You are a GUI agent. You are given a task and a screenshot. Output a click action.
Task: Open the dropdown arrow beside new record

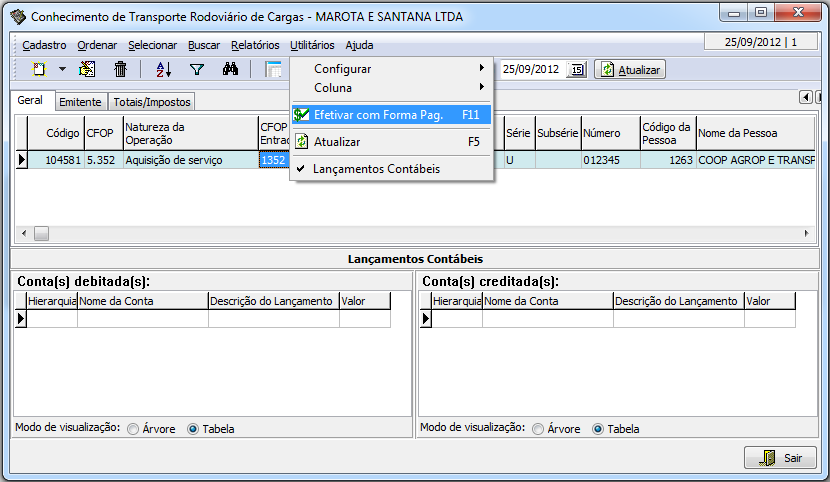click(61, 69)
